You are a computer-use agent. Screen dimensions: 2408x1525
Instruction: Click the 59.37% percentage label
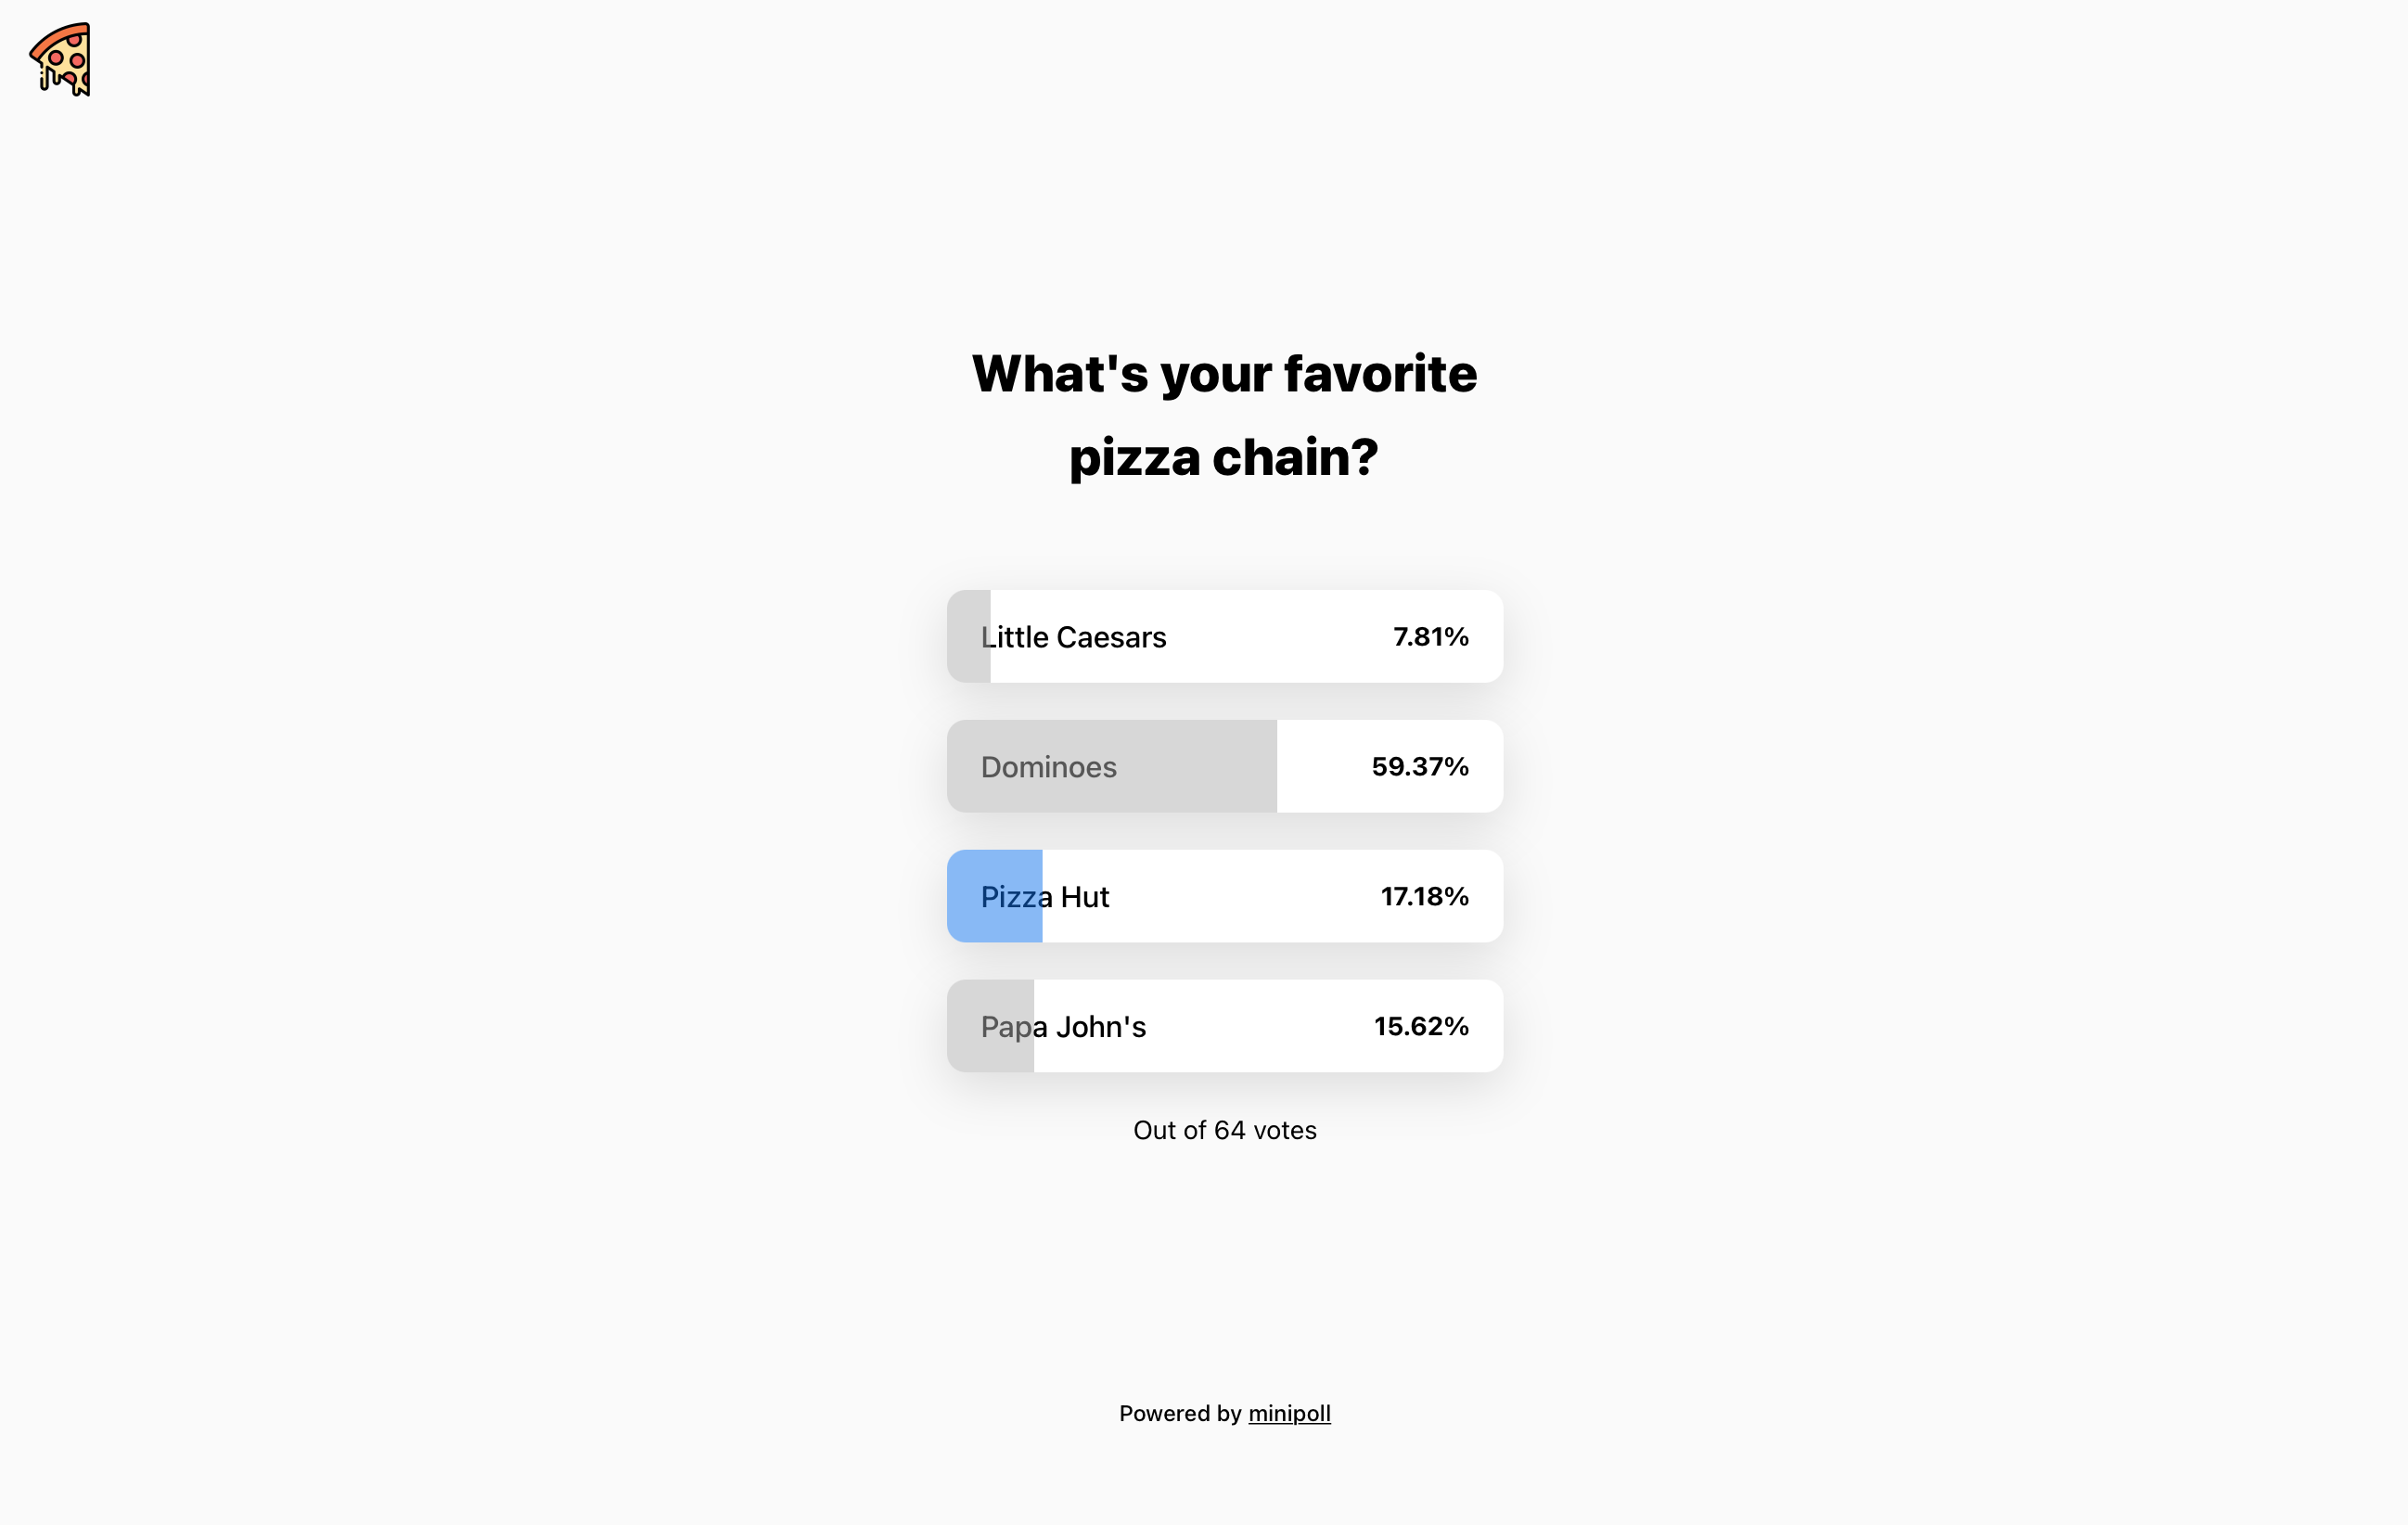pos(1420,766)
